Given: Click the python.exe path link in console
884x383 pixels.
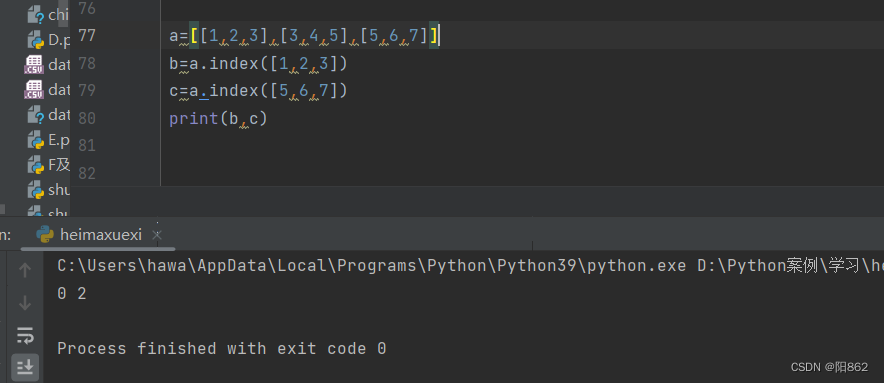Looking at the screenshot, I should pos(372,266).
